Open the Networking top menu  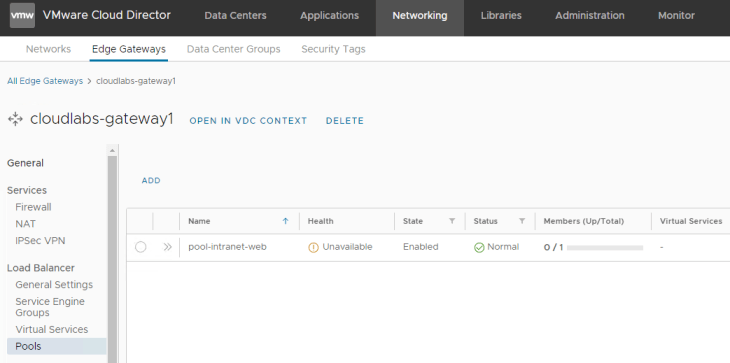pyautogui.click(x=419, y=15)
